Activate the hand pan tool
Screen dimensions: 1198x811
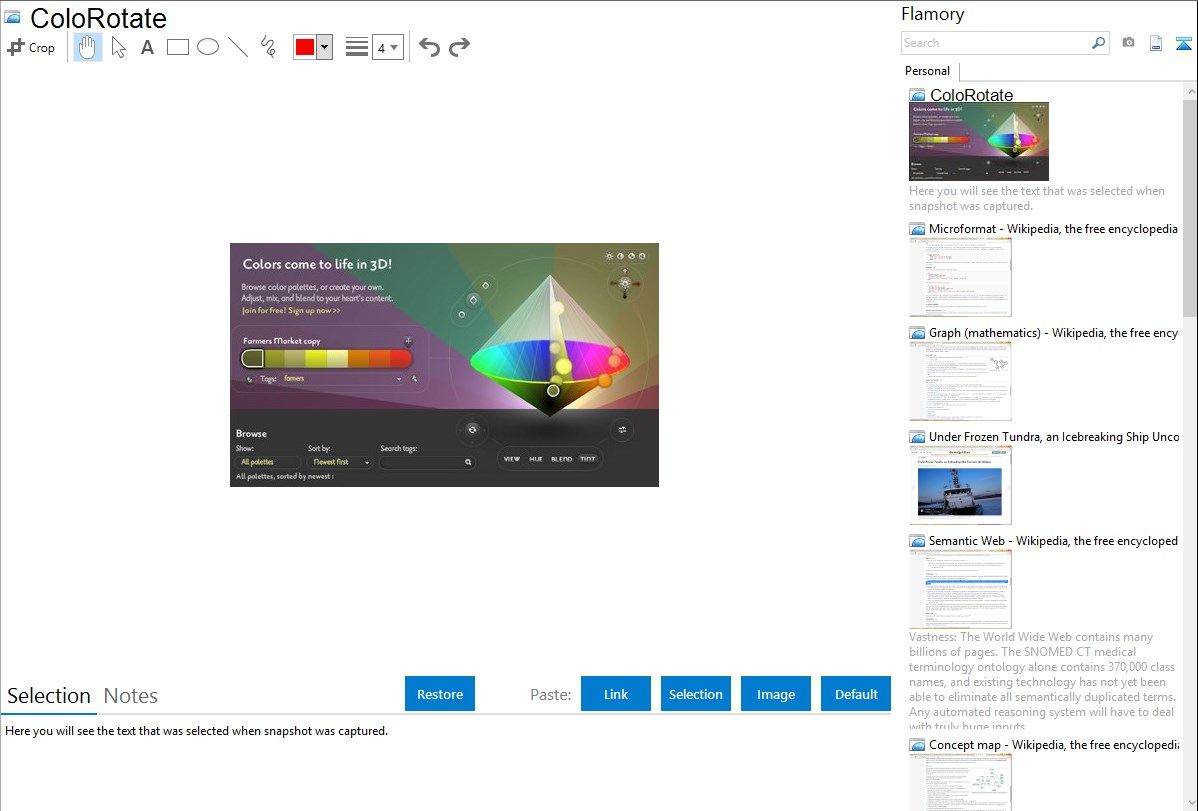pyautogui.click(x=88, y=47)
